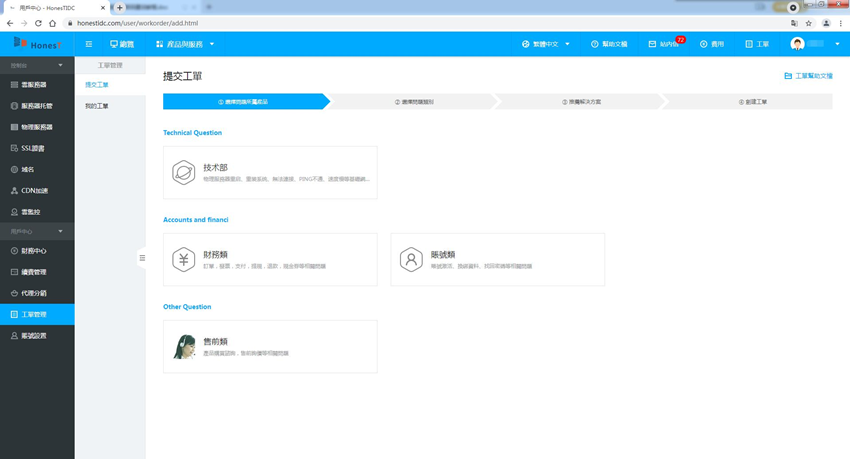Go to SSL證書 certificates page
This screenshot has height=459, width=850.
37,148
